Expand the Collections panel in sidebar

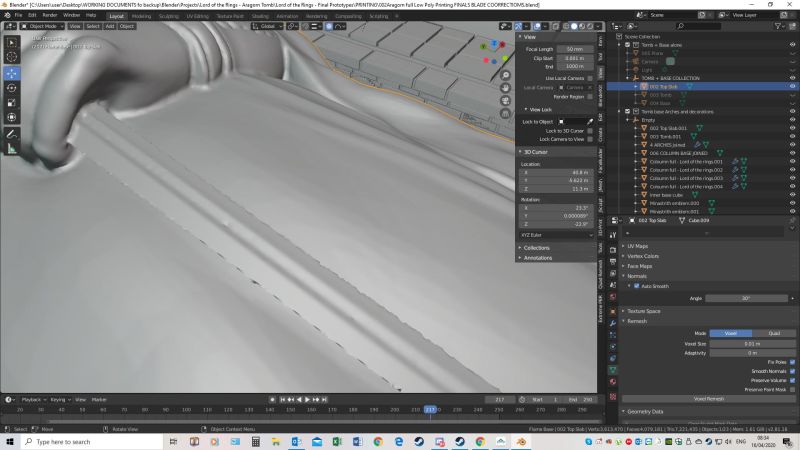click(x=536, y=248)
